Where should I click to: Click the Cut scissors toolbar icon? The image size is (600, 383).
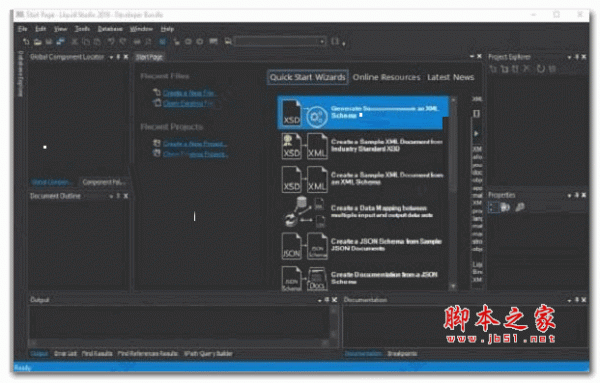click(x=75, y=41)
